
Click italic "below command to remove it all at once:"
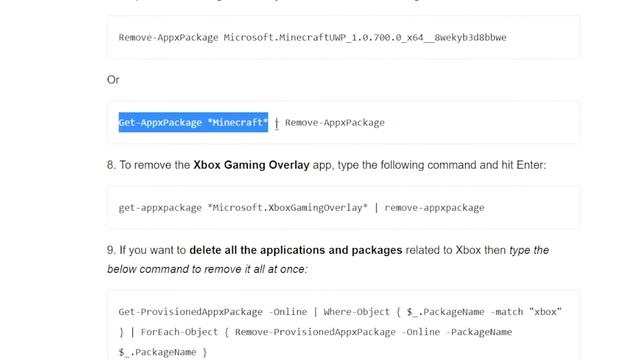[207, 269]
